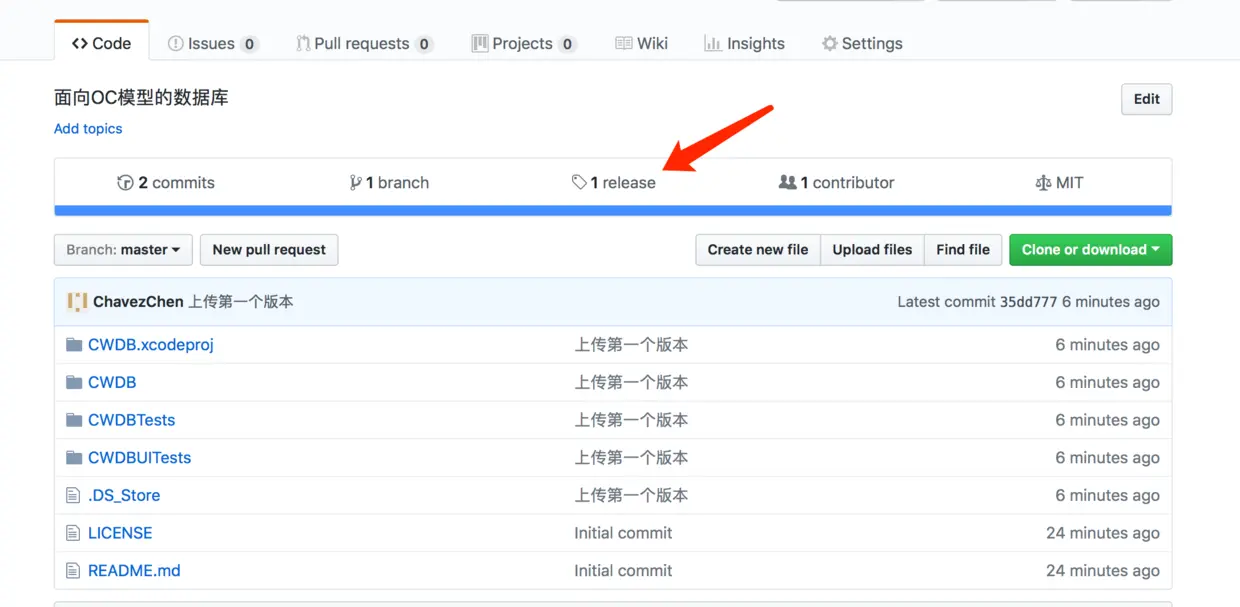The image size is (1240, 607).
Task: Go to the Projects tab
Action: (523, 44)
